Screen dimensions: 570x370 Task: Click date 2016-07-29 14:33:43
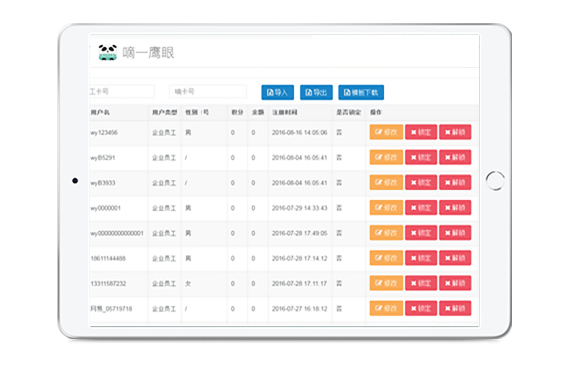300,208
